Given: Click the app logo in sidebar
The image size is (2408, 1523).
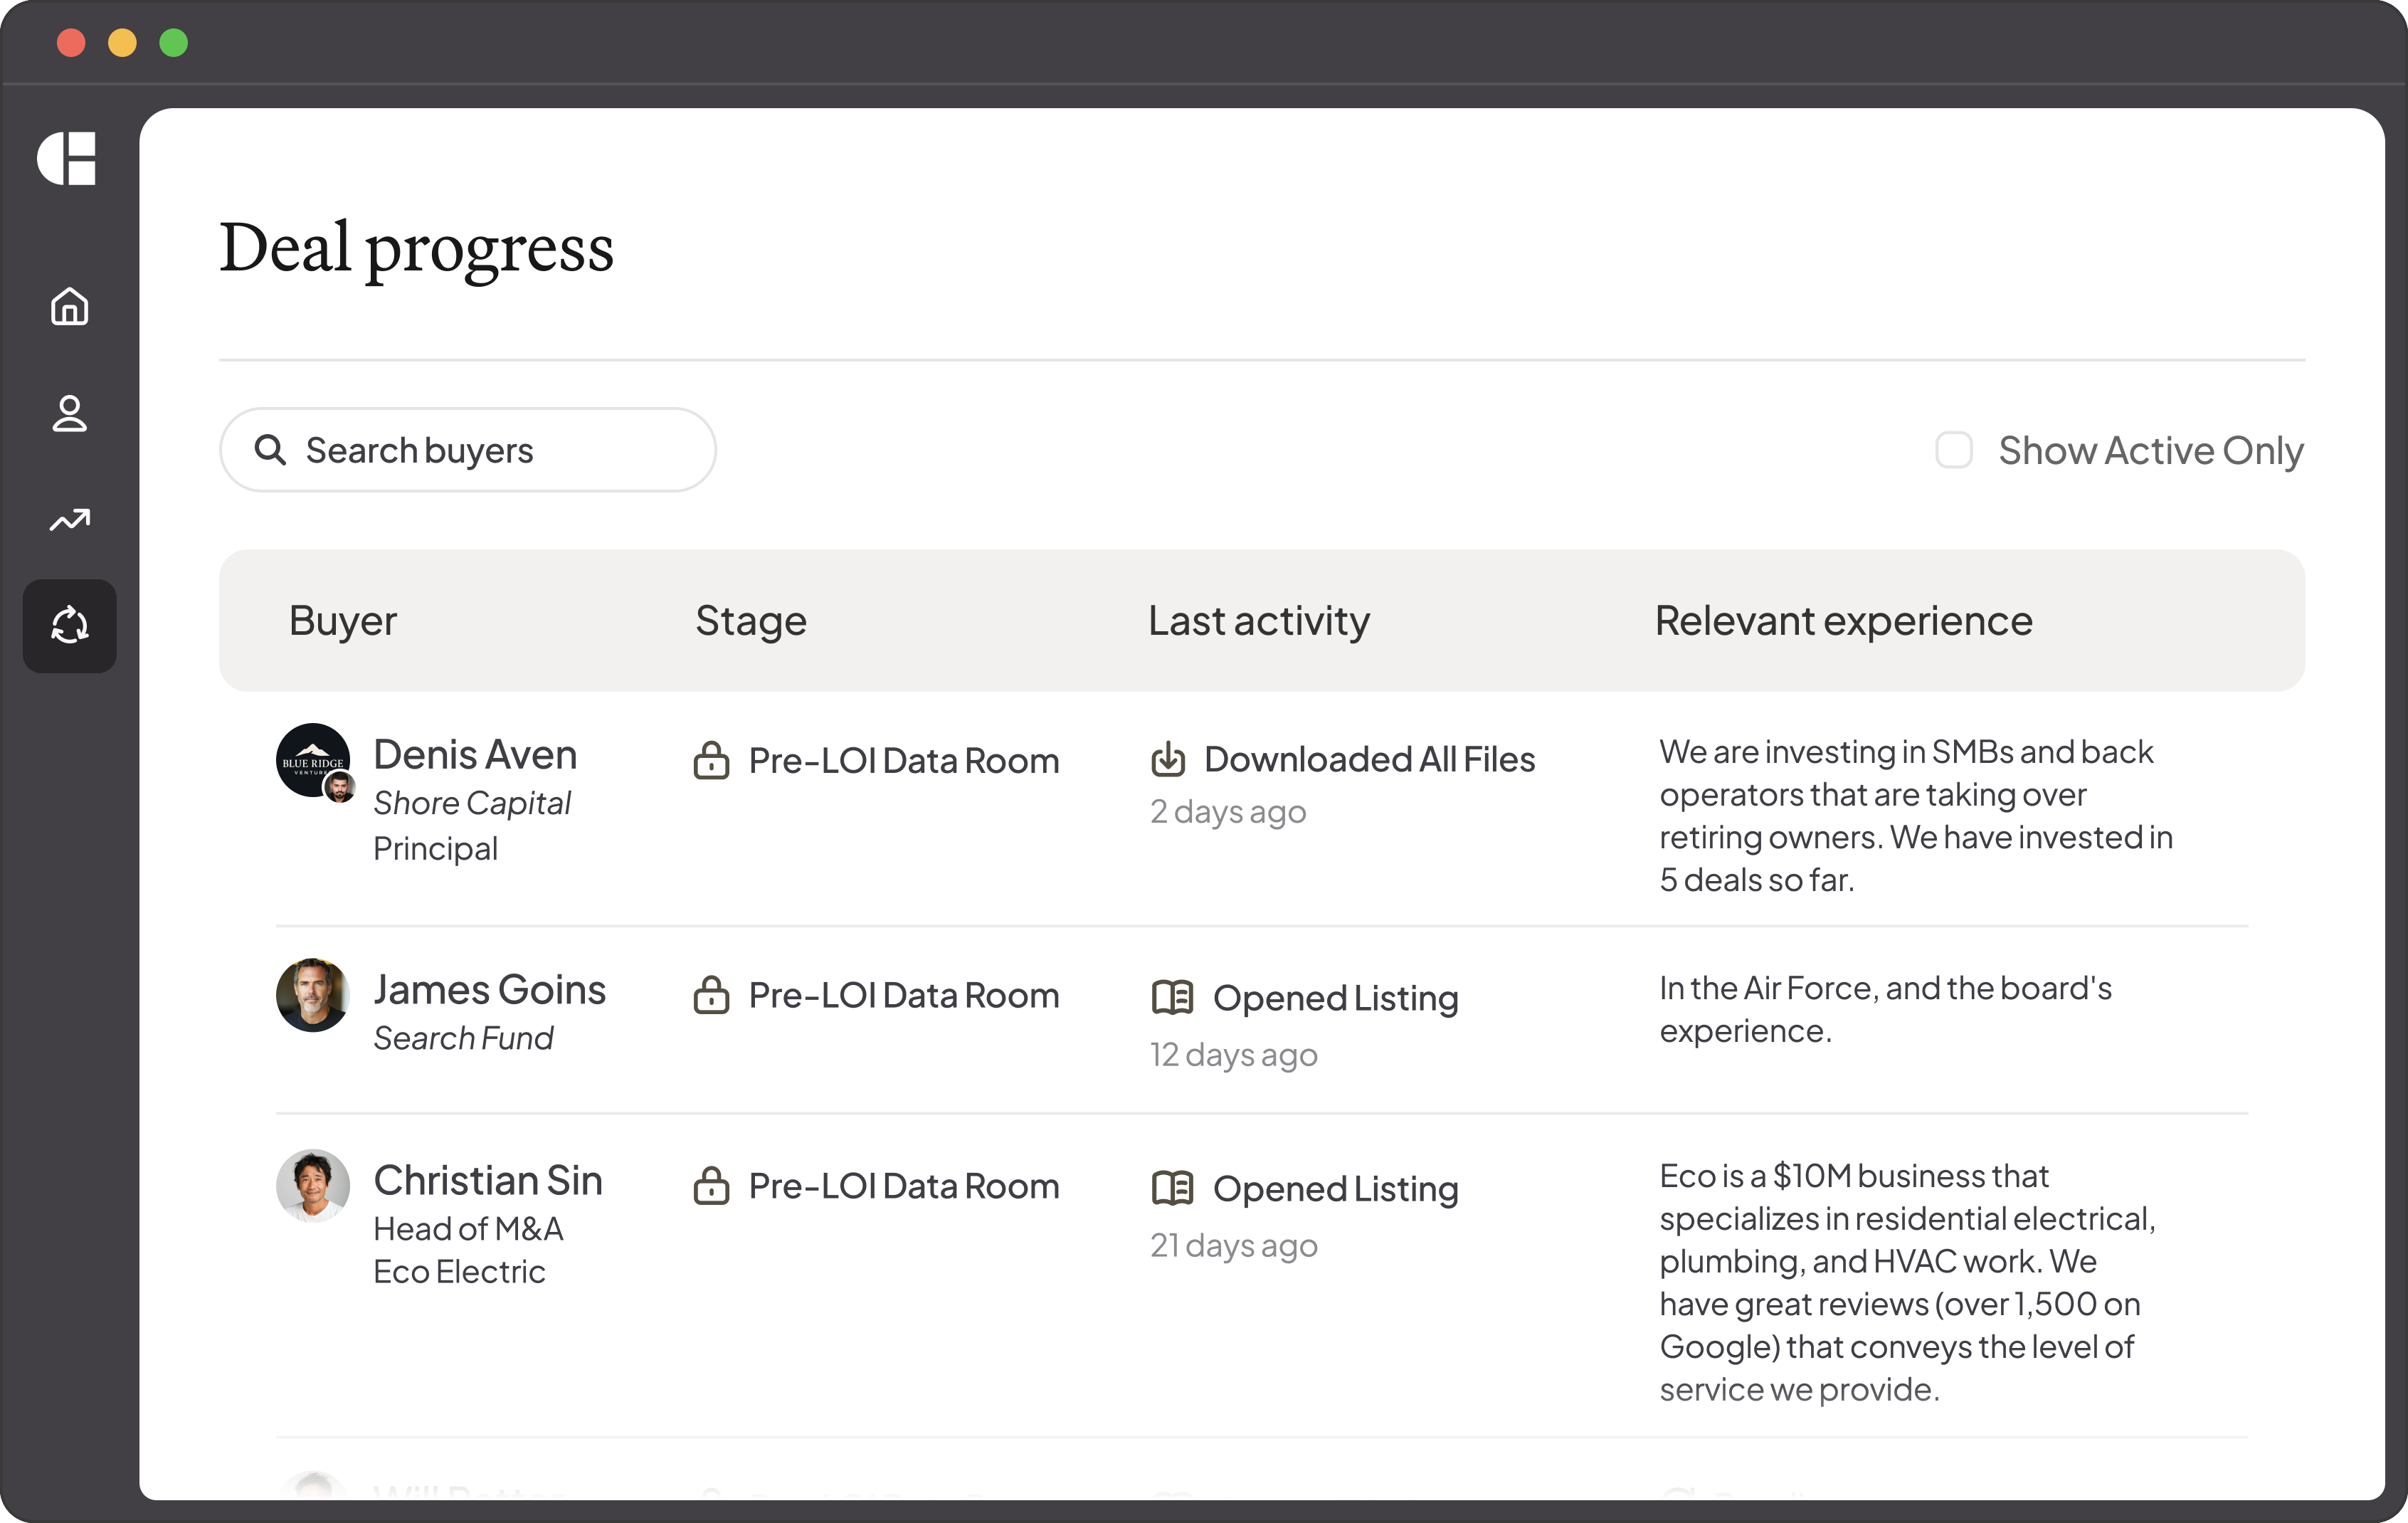Looking at the screenshot, I should tap(67, 158).
